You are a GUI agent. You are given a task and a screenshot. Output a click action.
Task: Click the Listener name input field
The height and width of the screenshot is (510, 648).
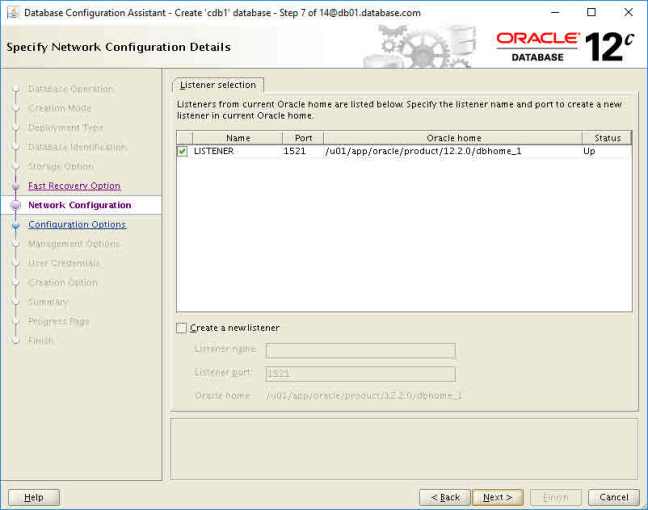(x=360, y=350)
